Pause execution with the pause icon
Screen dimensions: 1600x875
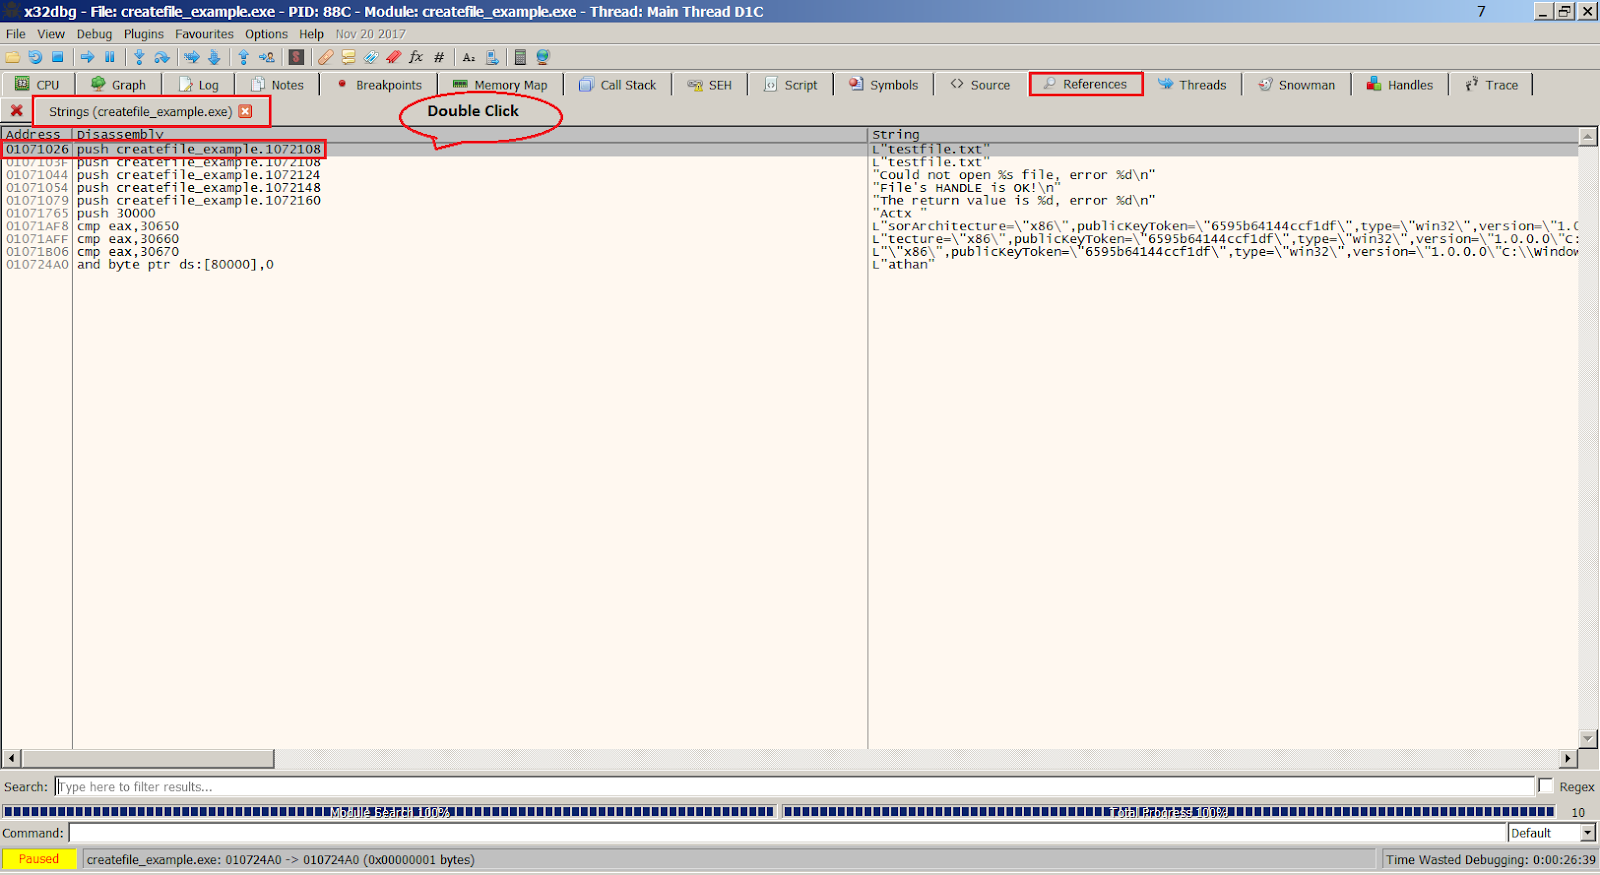(x=110, y=57)
